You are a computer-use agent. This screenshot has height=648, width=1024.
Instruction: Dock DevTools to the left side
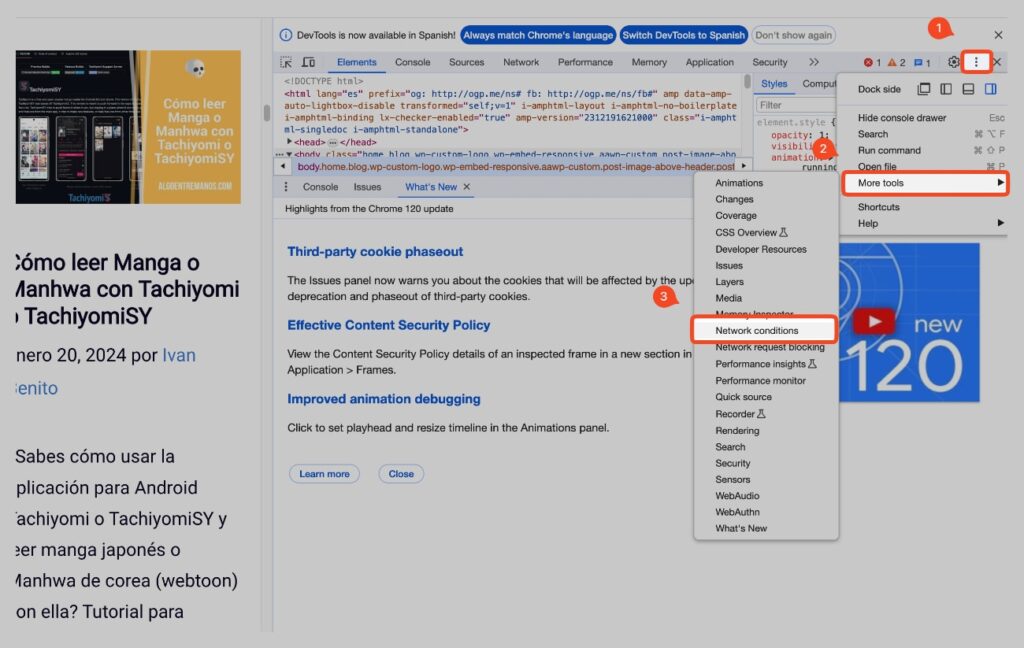point(945,89)
